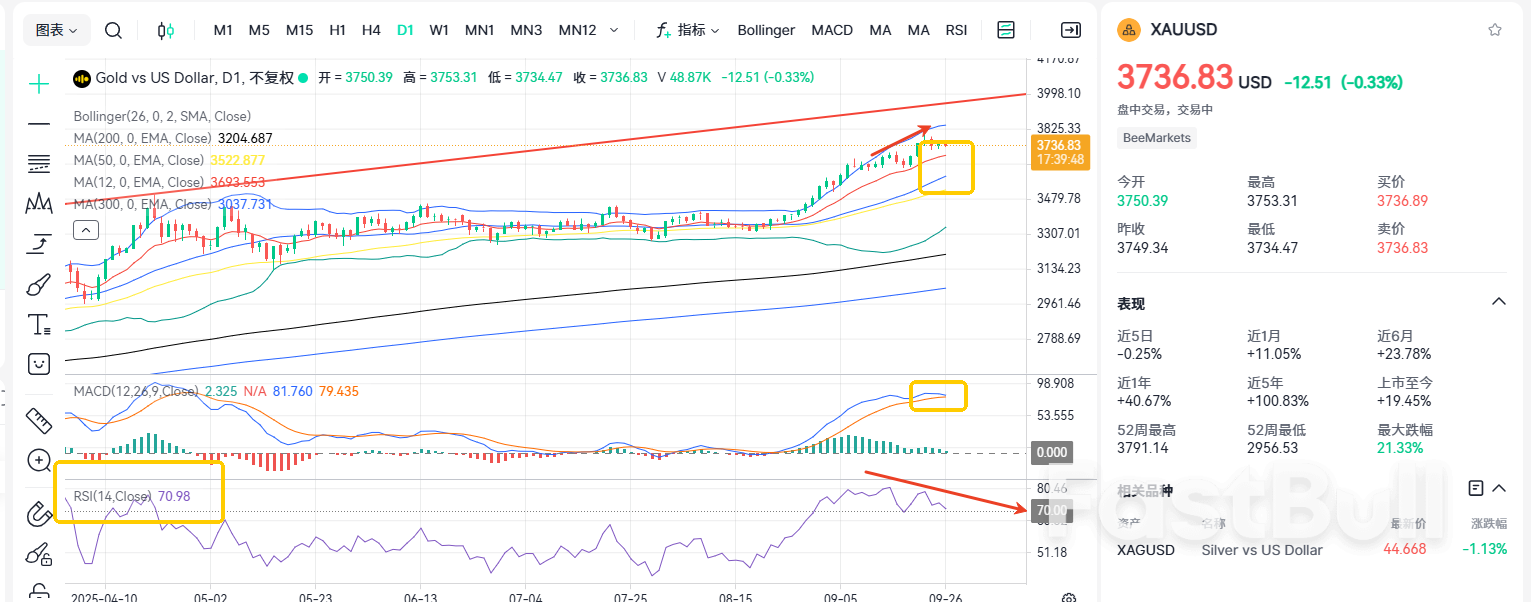1531x602 pixels.
Task: Toggle the magnet snap mode
Action: pos(39,514)
